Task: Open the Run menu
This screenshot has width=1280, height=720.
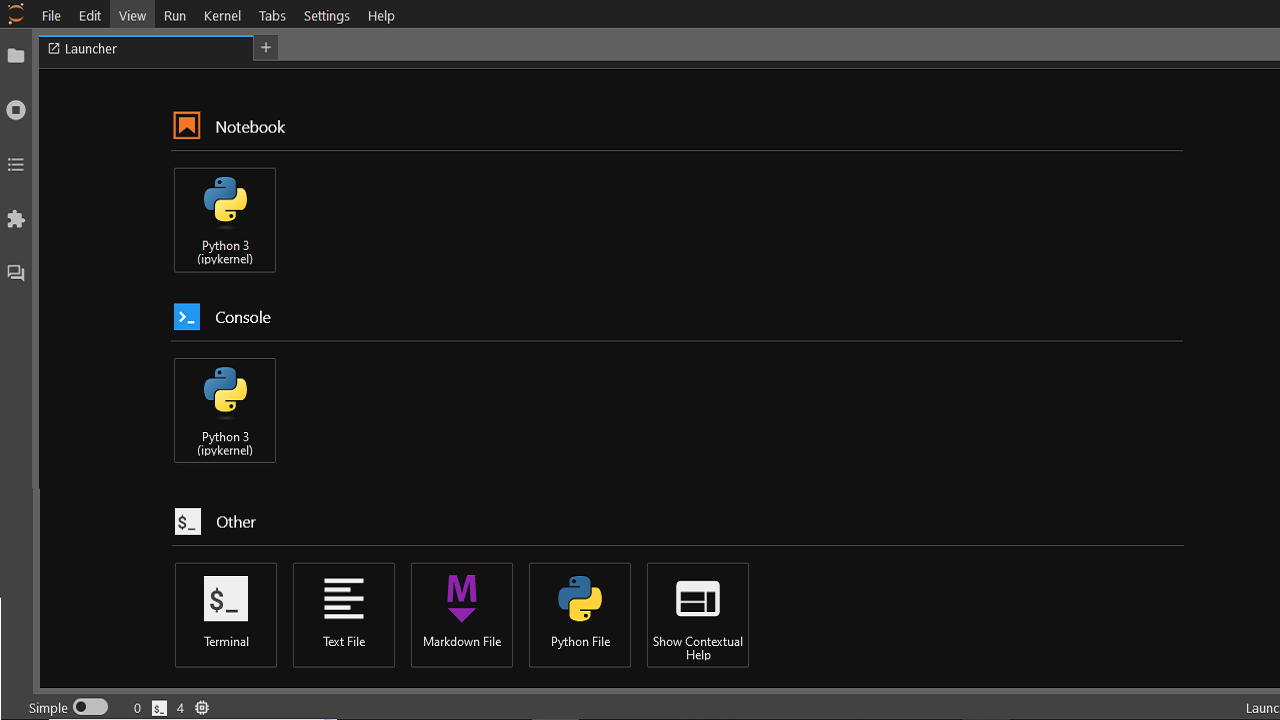Action: 175,16
